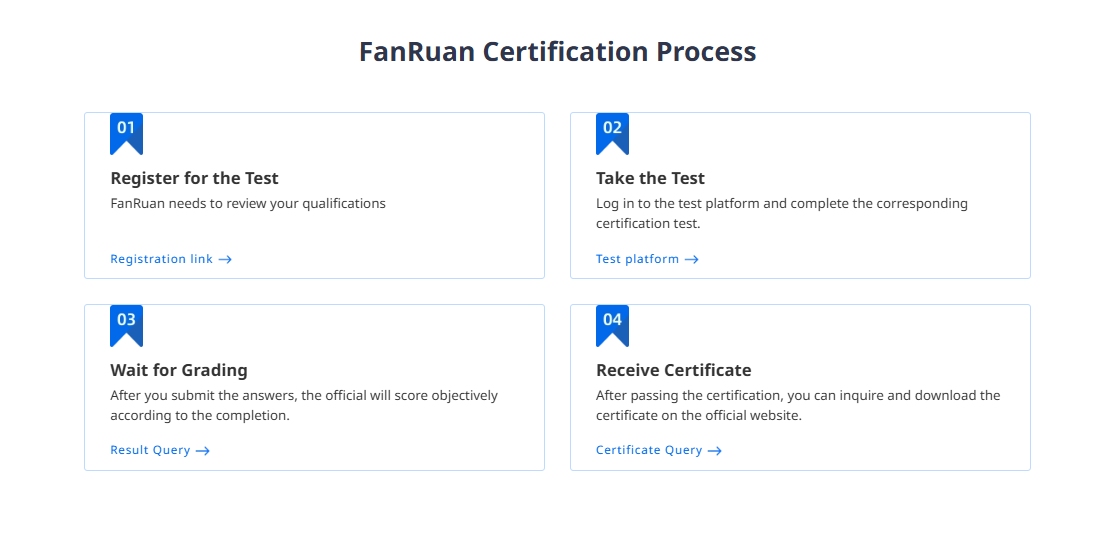
Task: Click the FanRuan Certification Process title
Action: (557, 52)
